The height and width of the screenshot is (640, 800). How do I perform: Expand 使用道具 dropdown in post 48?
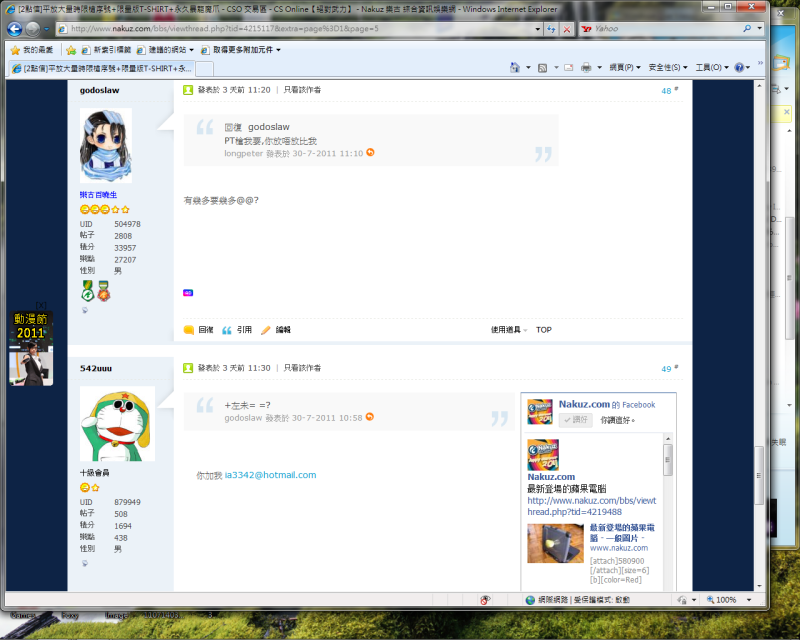tap(509, 330)
